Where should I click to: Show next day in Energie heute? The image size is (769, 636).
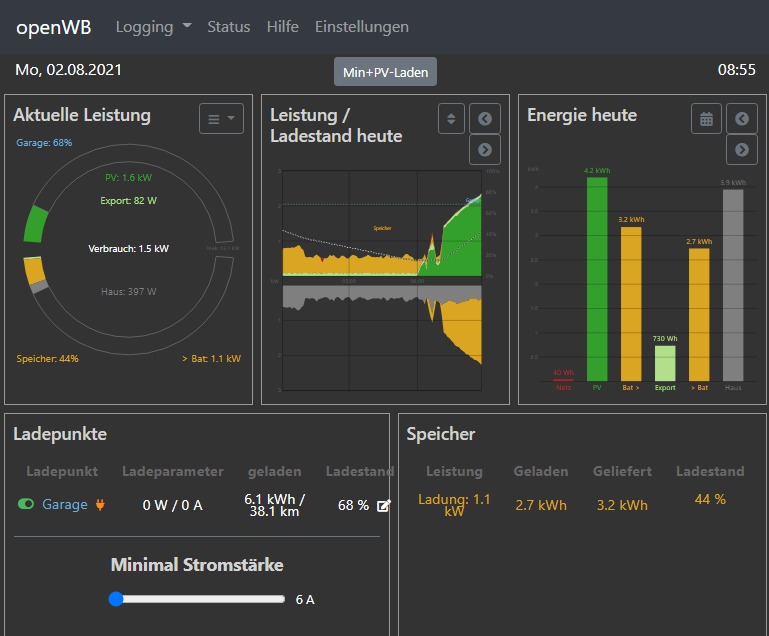[741, 150]
